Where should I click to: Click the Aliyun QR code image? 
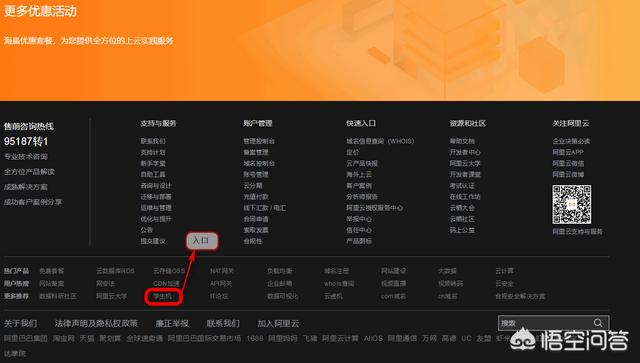[571, 204]
